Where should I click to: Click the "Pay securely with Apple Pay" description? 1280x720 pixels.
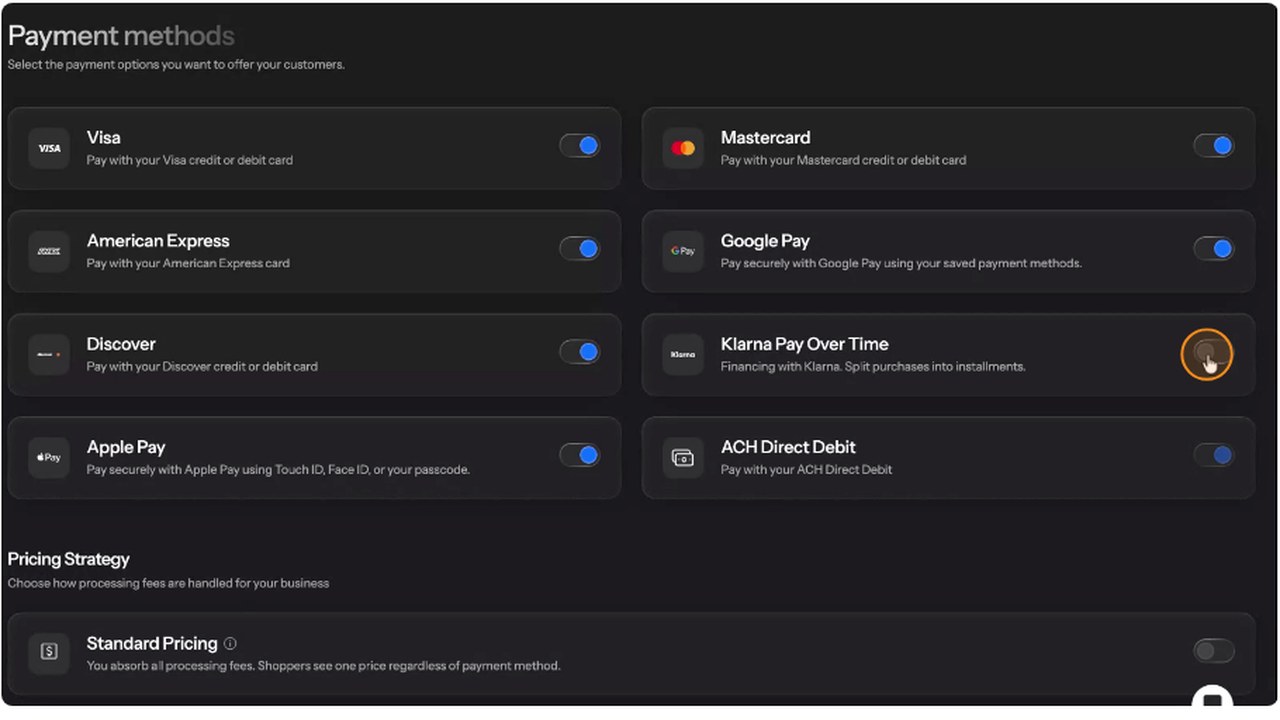(278, 470)
